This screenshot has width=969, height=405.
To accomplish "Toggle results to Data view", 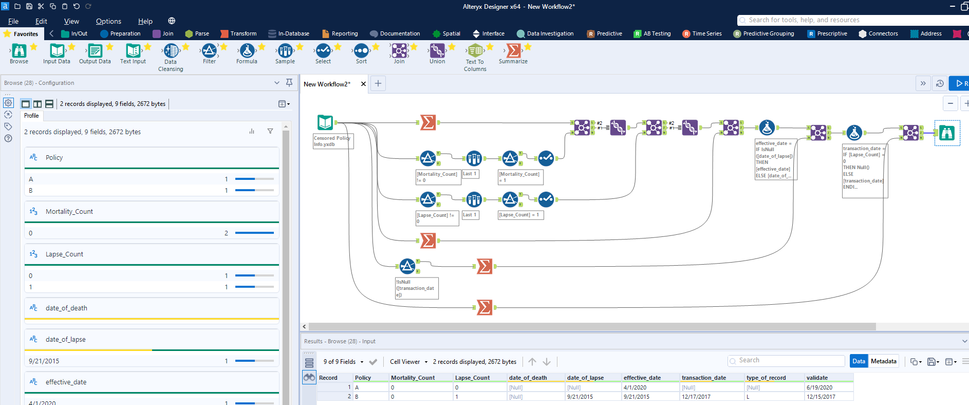I will (x=858, y=362).
